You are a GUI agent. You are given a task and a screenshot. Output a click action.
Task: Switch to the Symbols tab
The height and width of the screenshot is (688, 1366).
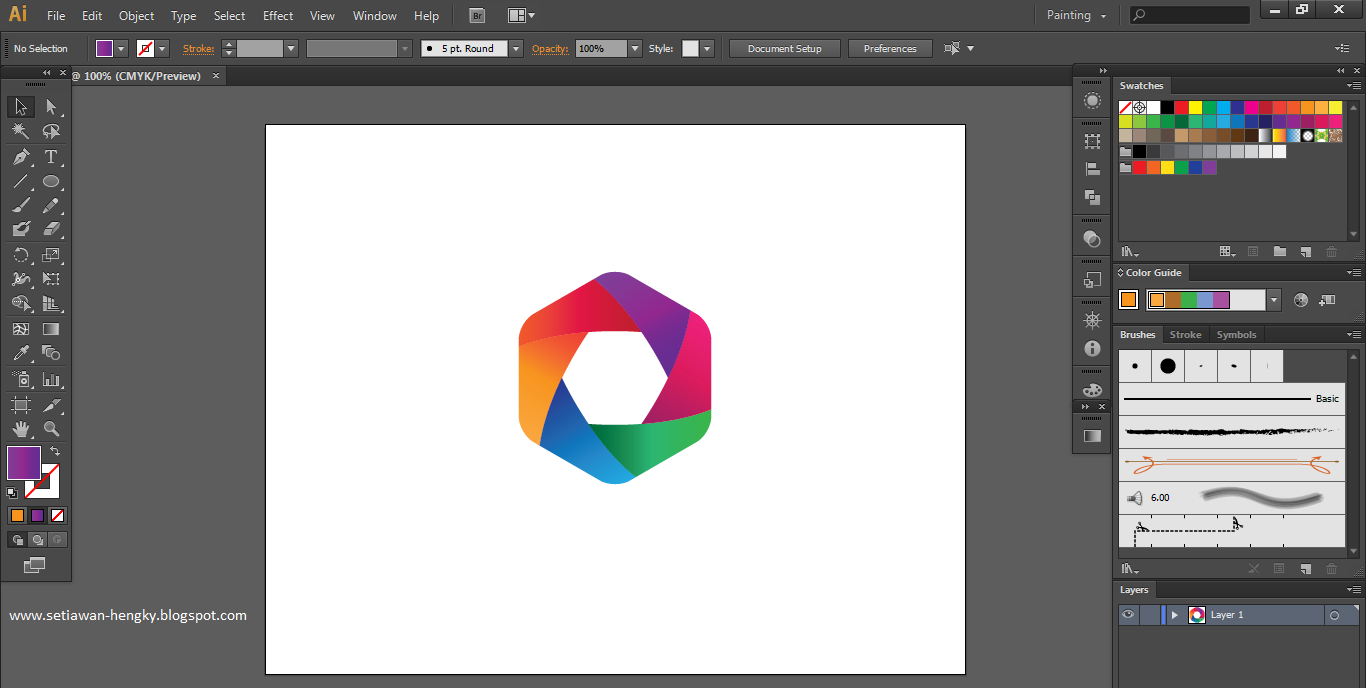pos(1236,335)
